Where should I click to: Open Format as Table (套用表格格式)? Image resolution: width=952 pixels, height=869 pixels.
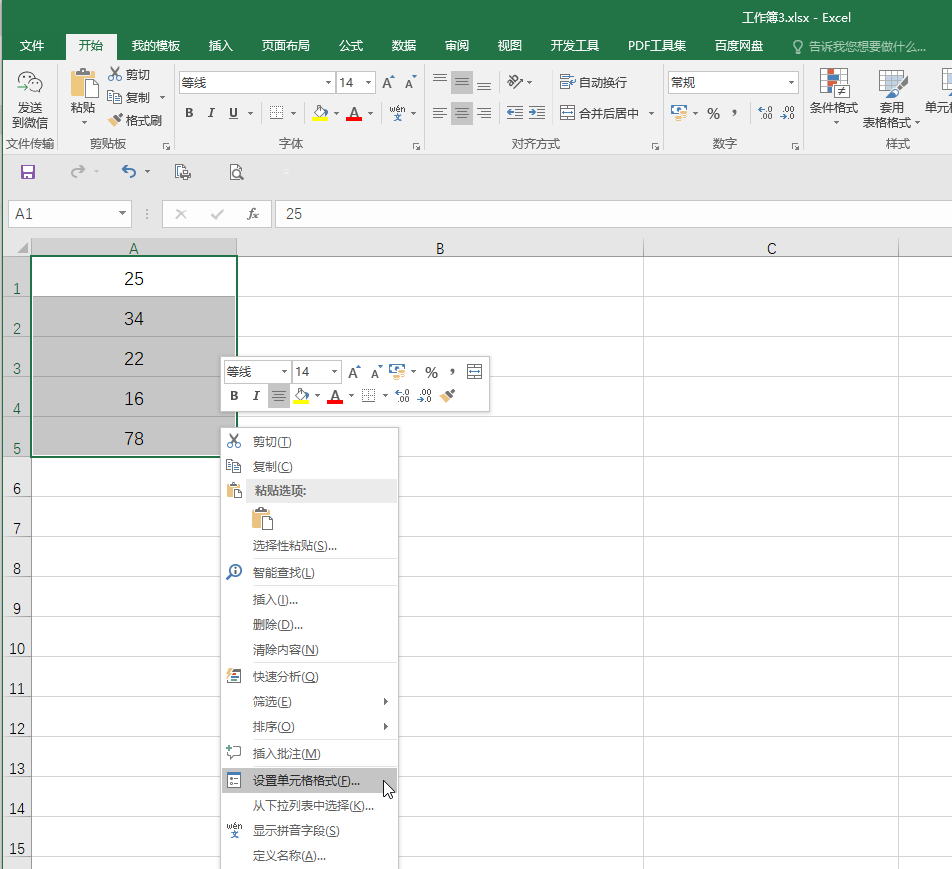point(891,99)
